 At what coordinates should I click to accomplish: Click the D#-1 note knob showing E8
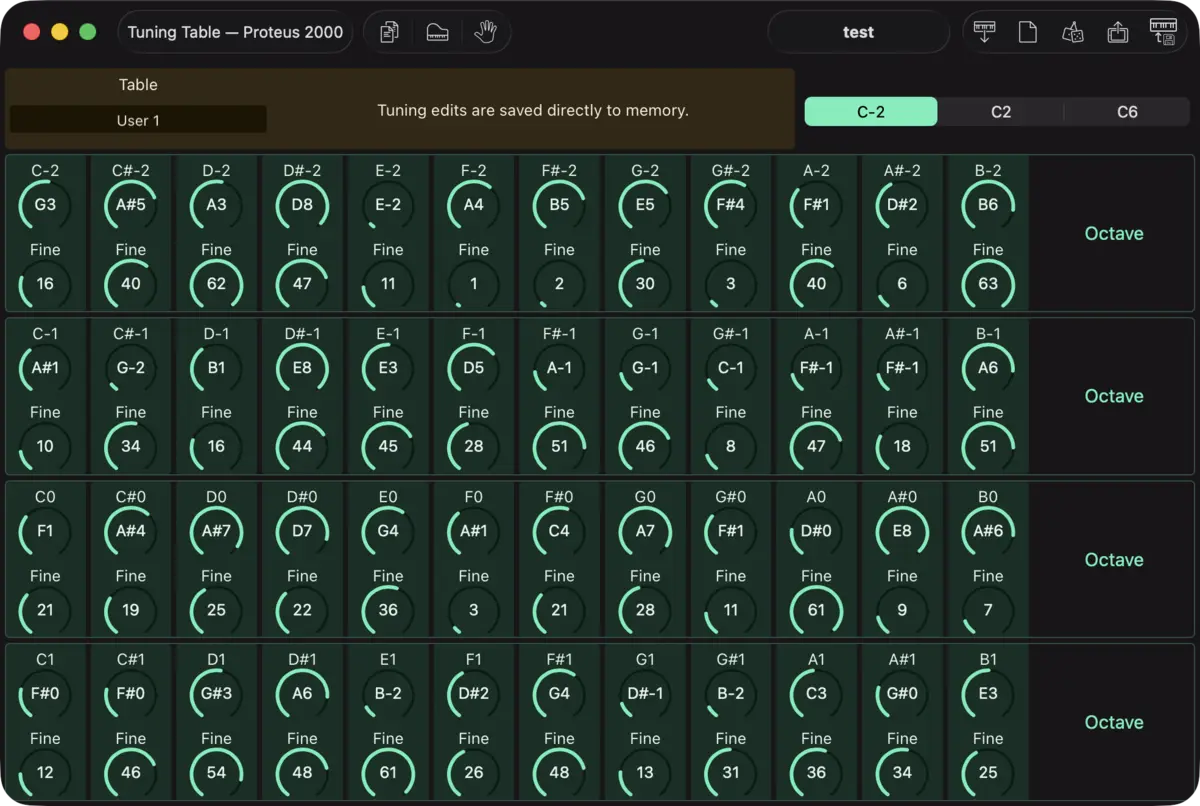click(x=302, y=368)
